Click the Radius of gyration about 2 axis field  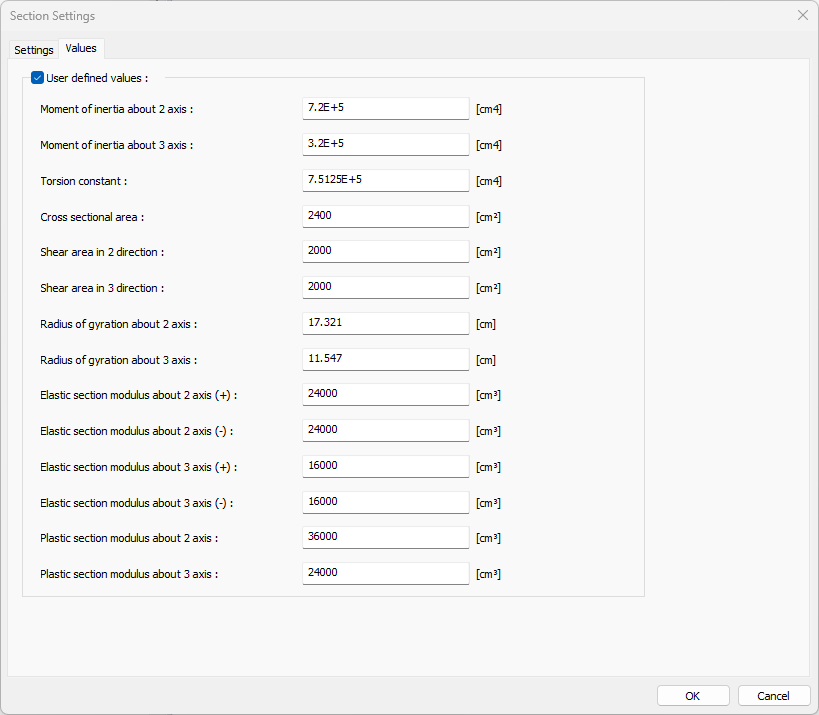click(385, 323)
